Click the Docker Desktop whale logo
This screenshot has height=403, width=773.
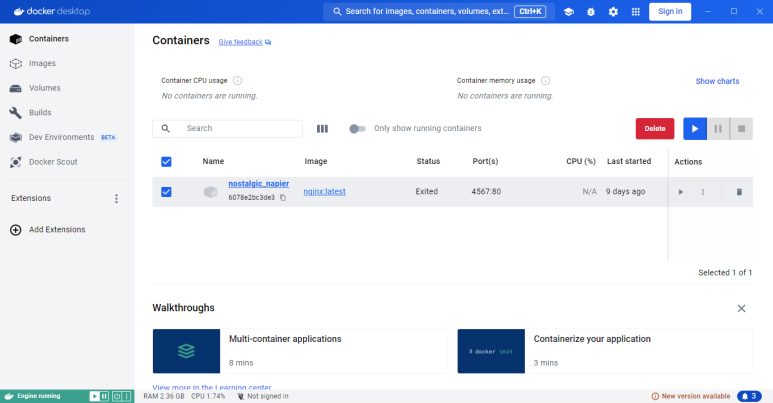tap(19, 11)
